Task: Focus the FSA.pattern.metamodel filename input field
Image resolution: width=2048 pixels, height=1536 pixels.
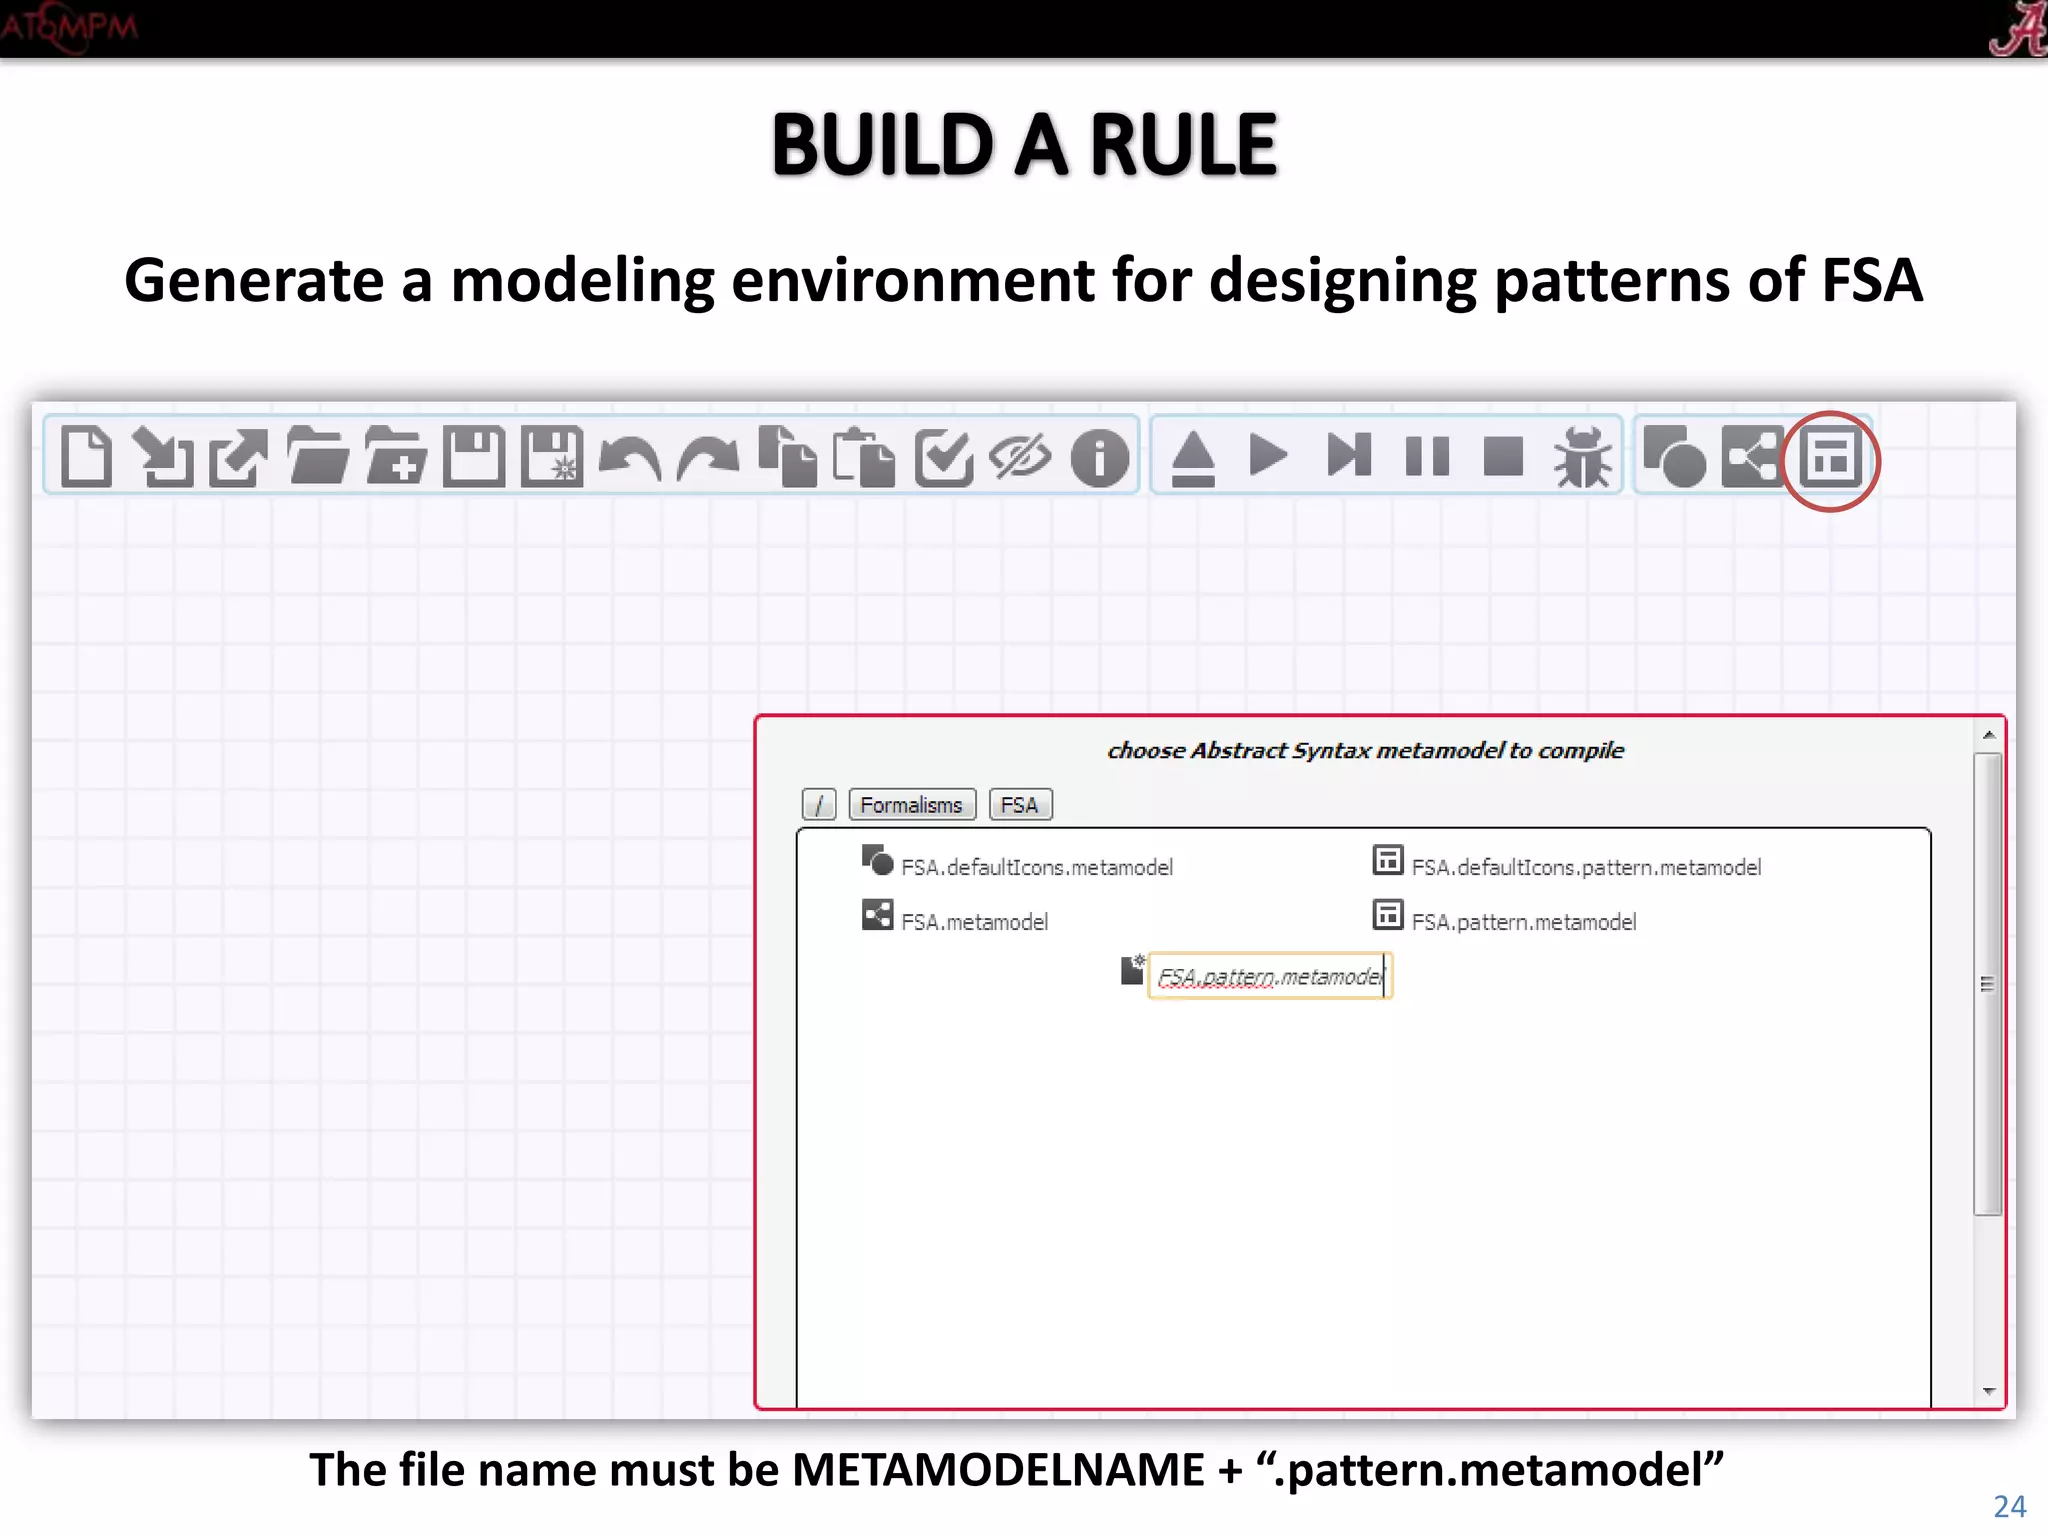Action: 1270,976
